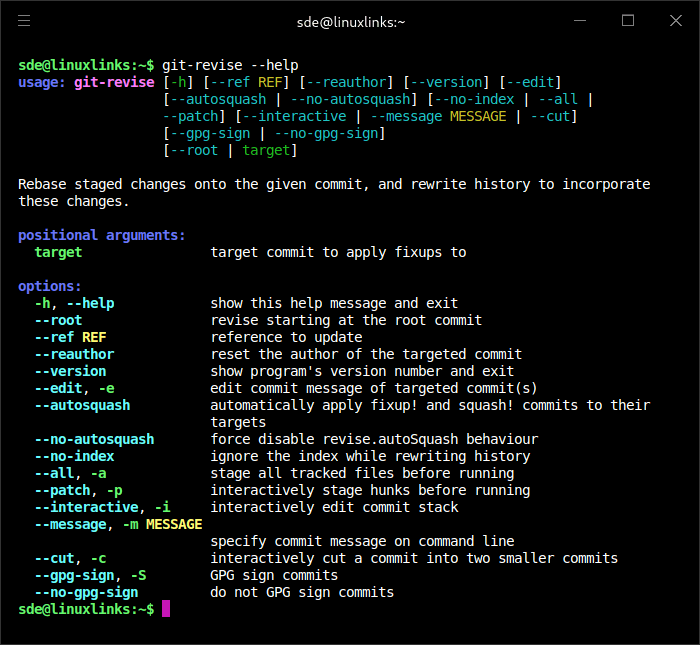Click the '--root' option in list
This screenshot has height=645, width=700.
(58, 320)
